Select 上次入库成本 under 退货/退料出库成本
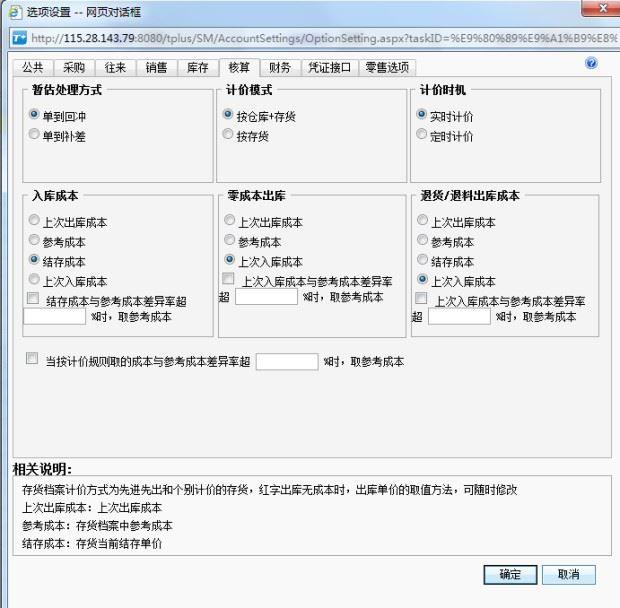Image resolution: width=620 pixels, height=608 pixels. click(x=422, y=279)
